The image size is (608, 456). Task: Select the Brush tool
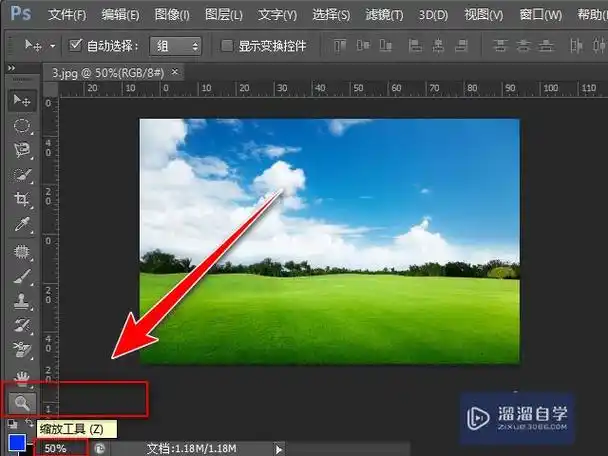pyautogui.click(x=22, y=277)
